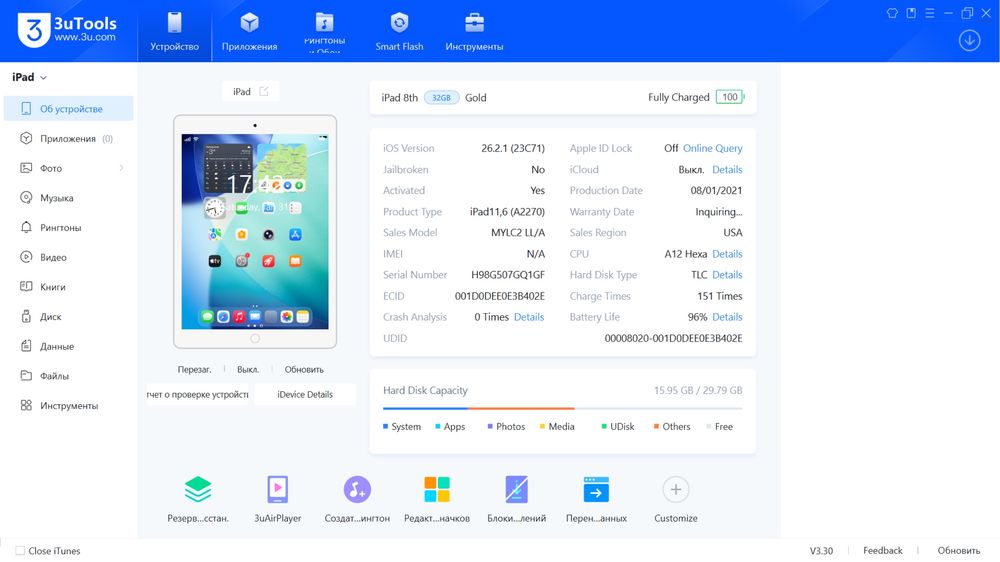Click the Перезаг. restart button
This screenshot has width=1000, height=562.
(x=195, y=369)
